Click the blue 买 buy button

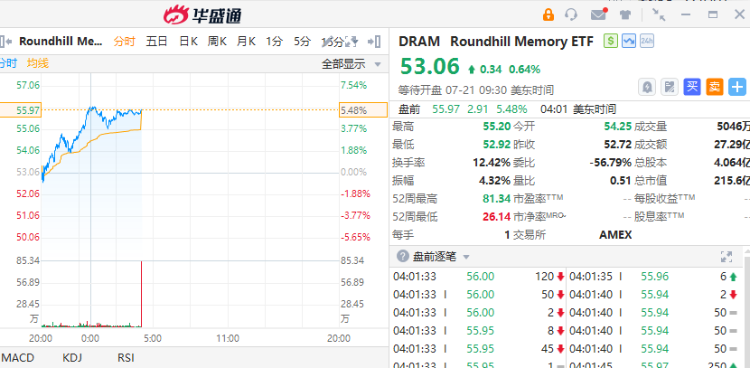(x=692, y=87)
